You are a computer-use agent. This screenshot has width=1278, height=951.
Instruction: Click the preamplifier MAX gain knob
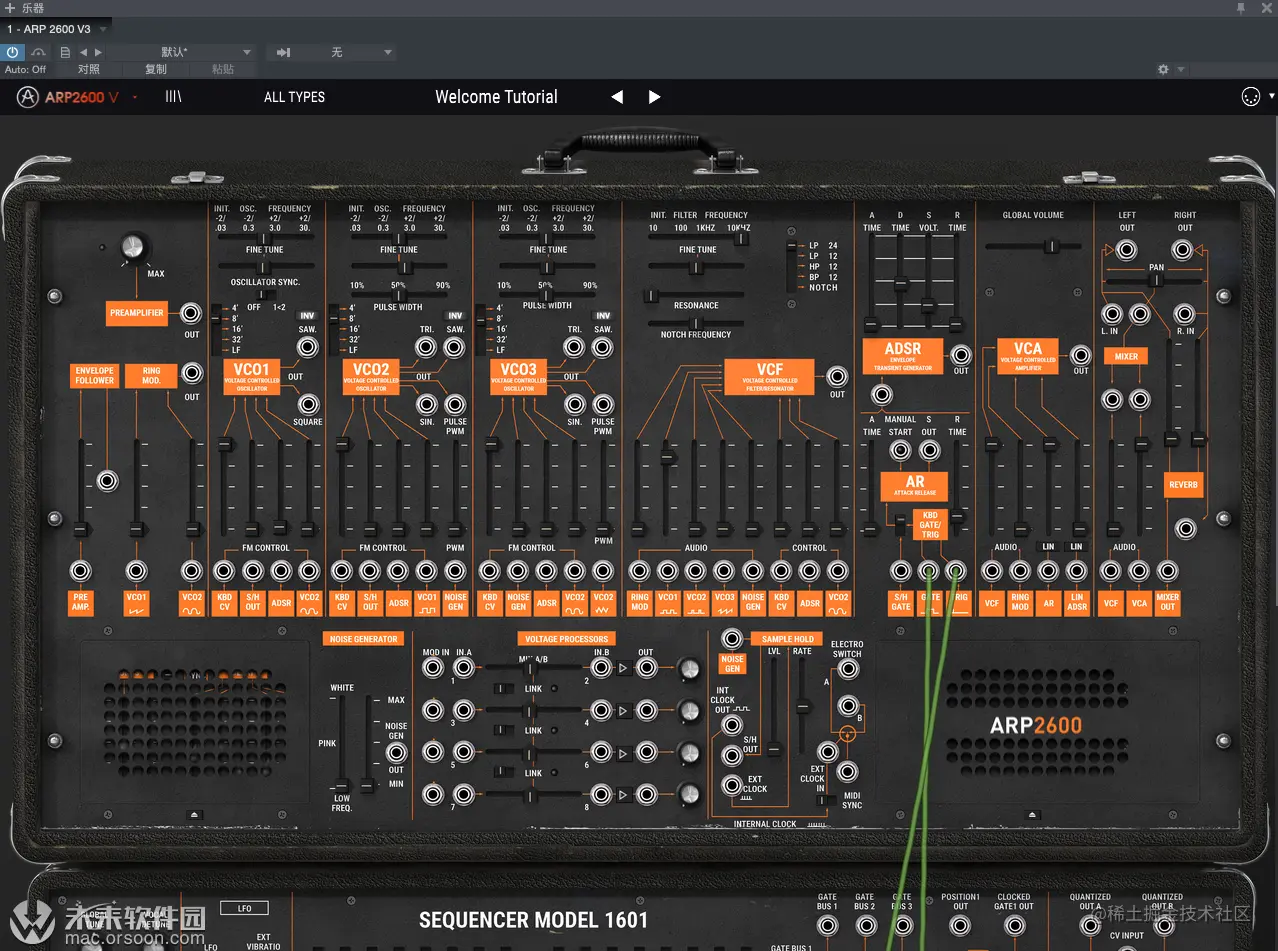132,246
